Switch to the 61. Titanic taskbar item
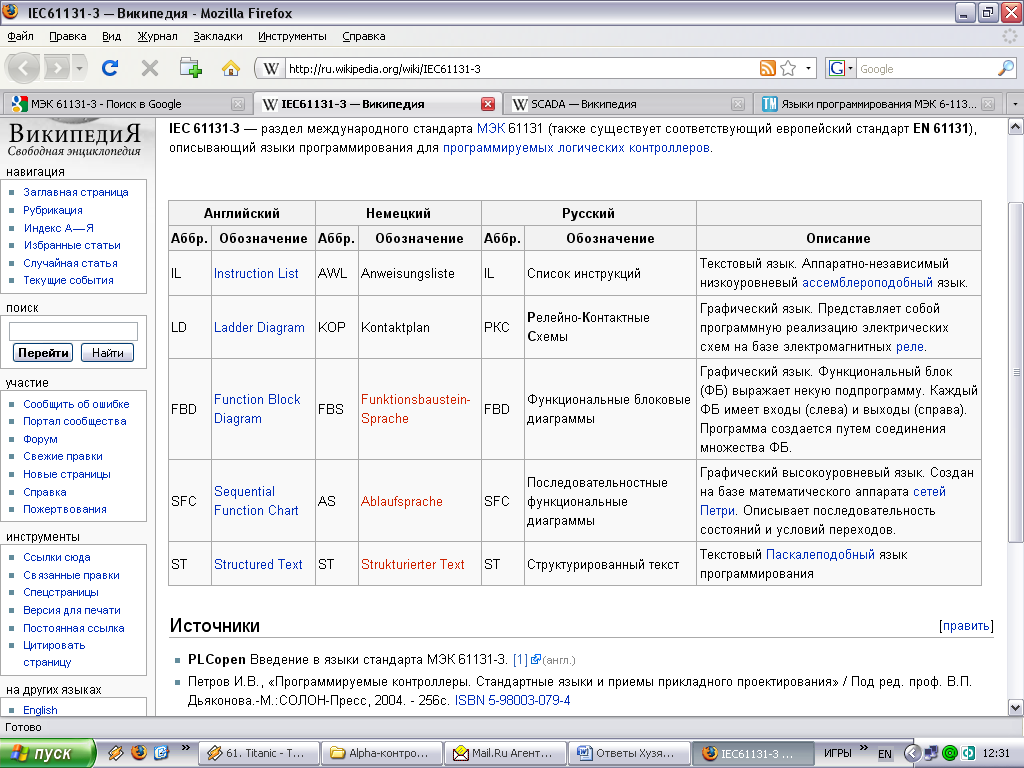Screen dimensions: 1024x768 point(258,753)
